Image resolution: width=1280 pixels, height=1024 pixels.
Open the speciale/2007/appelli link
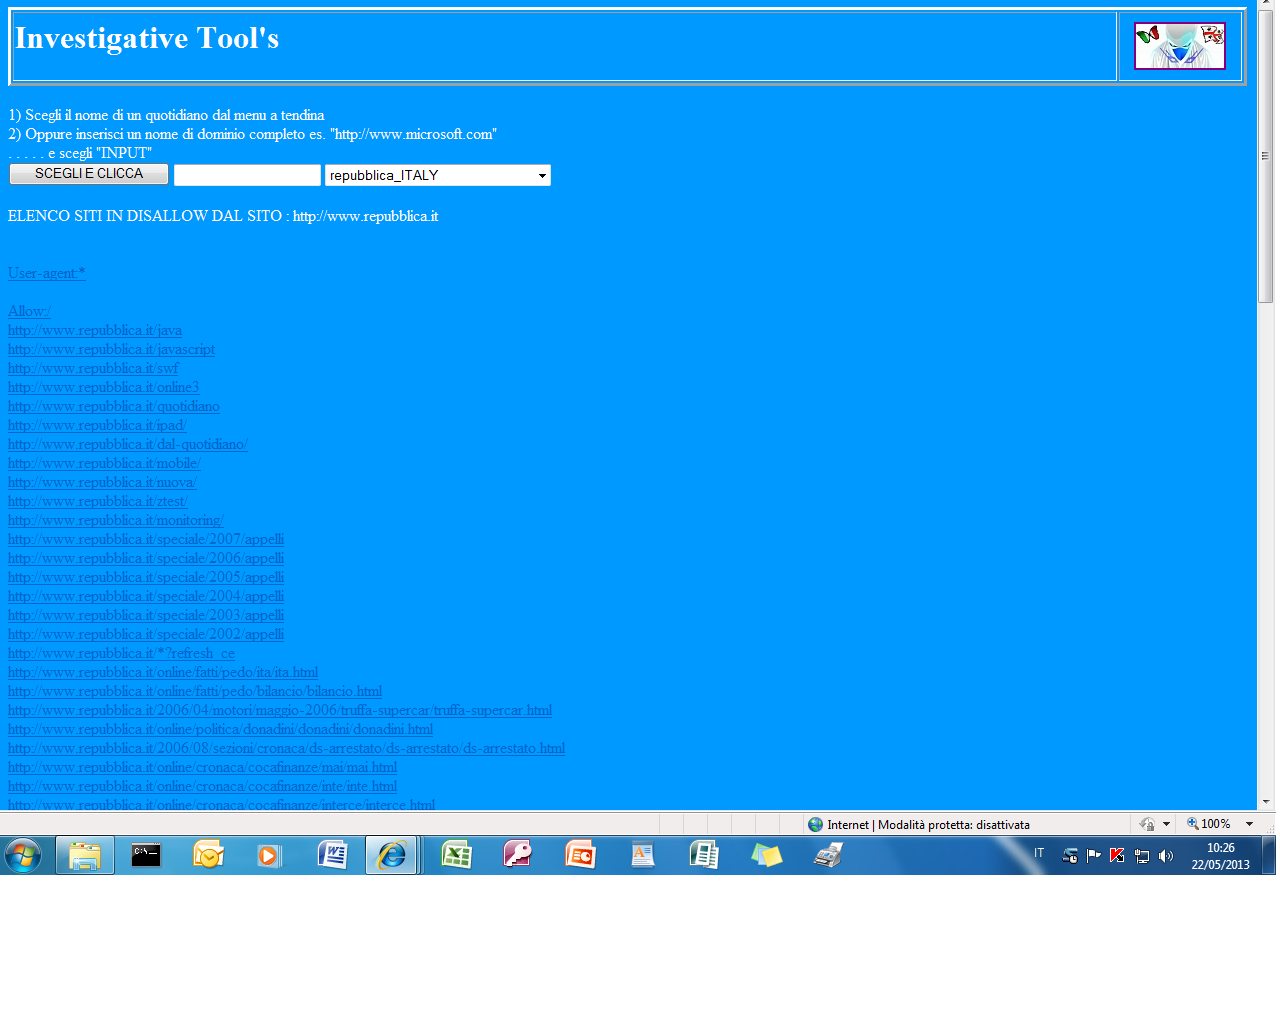pos(146,539)
